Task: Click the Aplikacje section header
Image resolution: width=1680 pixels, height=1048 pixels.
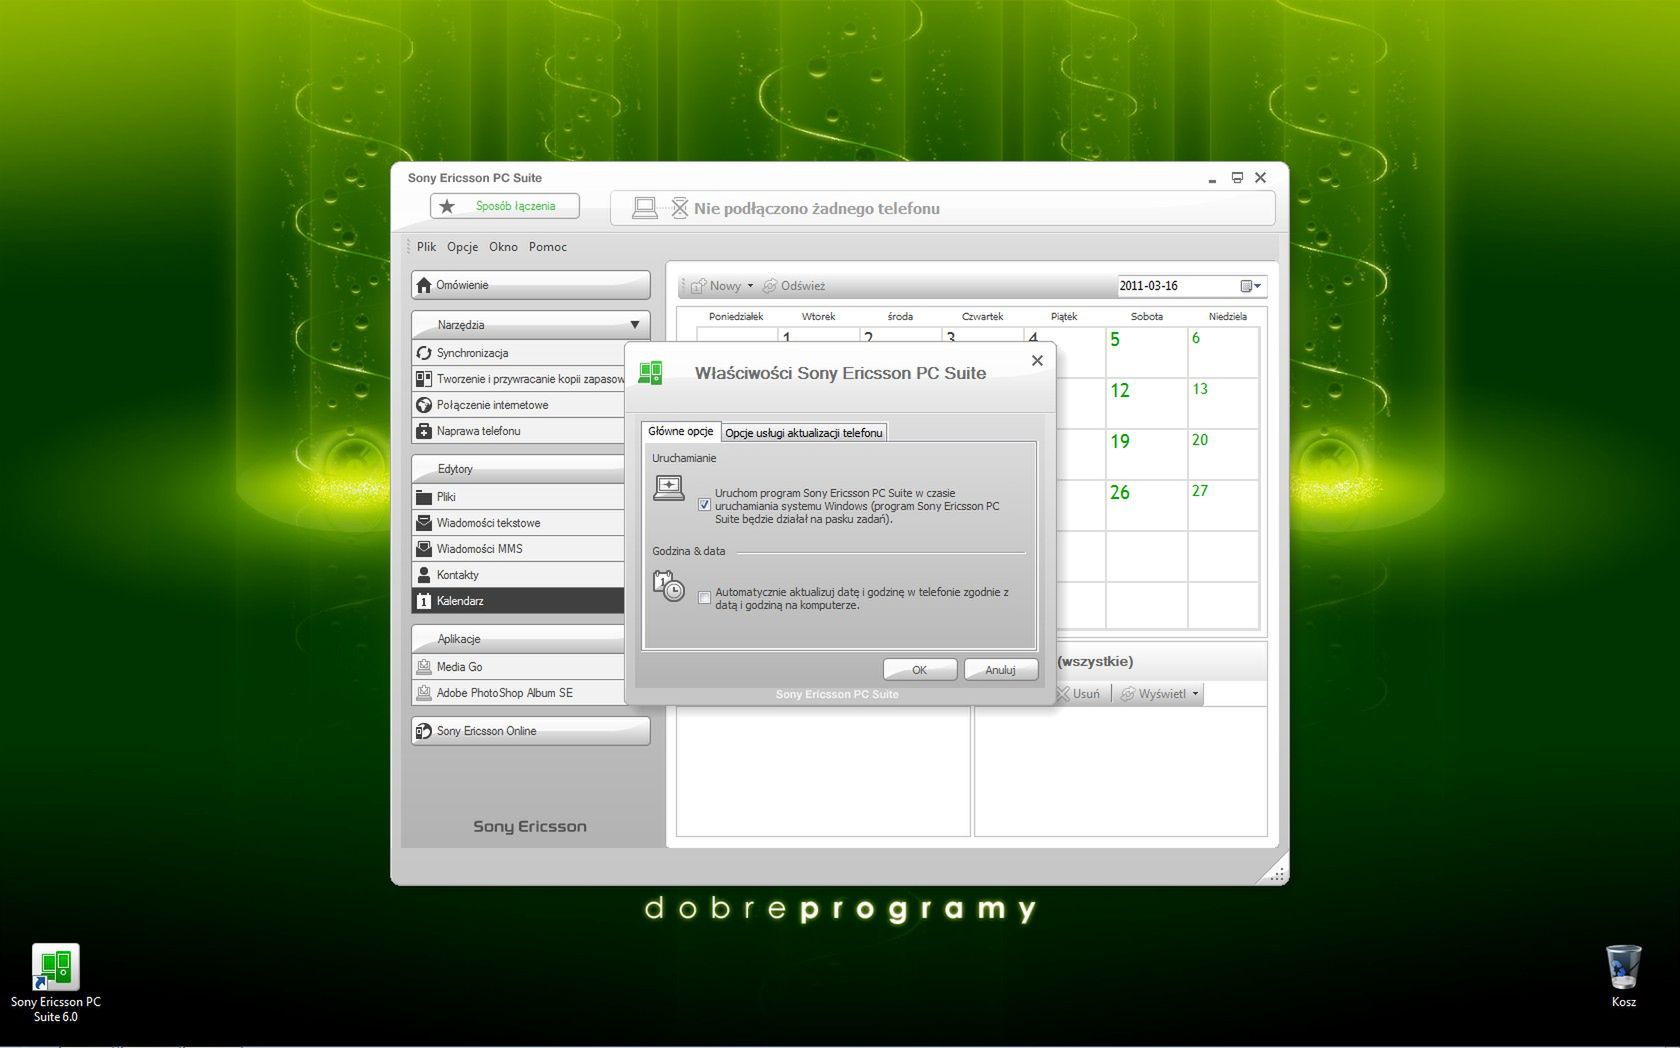Action: [518, 639]
